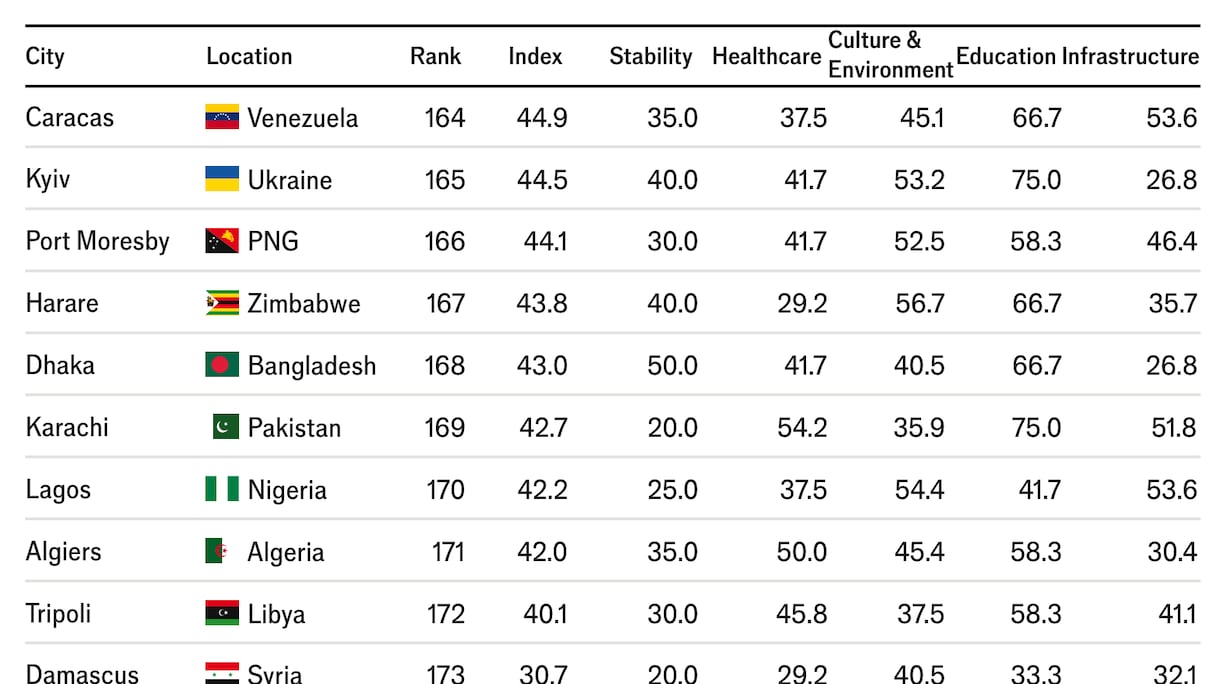Screen dimensions: 1216x684
Task: Sort by Infrastructure column header
Action: pos(1130,56)
